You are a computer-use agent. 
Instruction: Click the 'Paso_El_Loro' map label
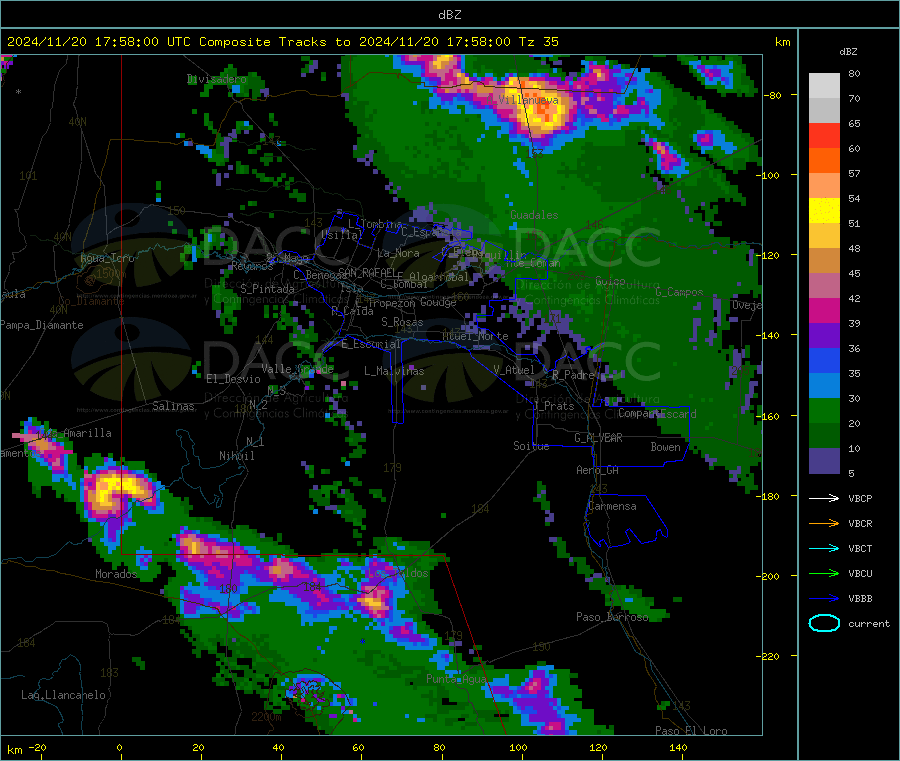691,731
